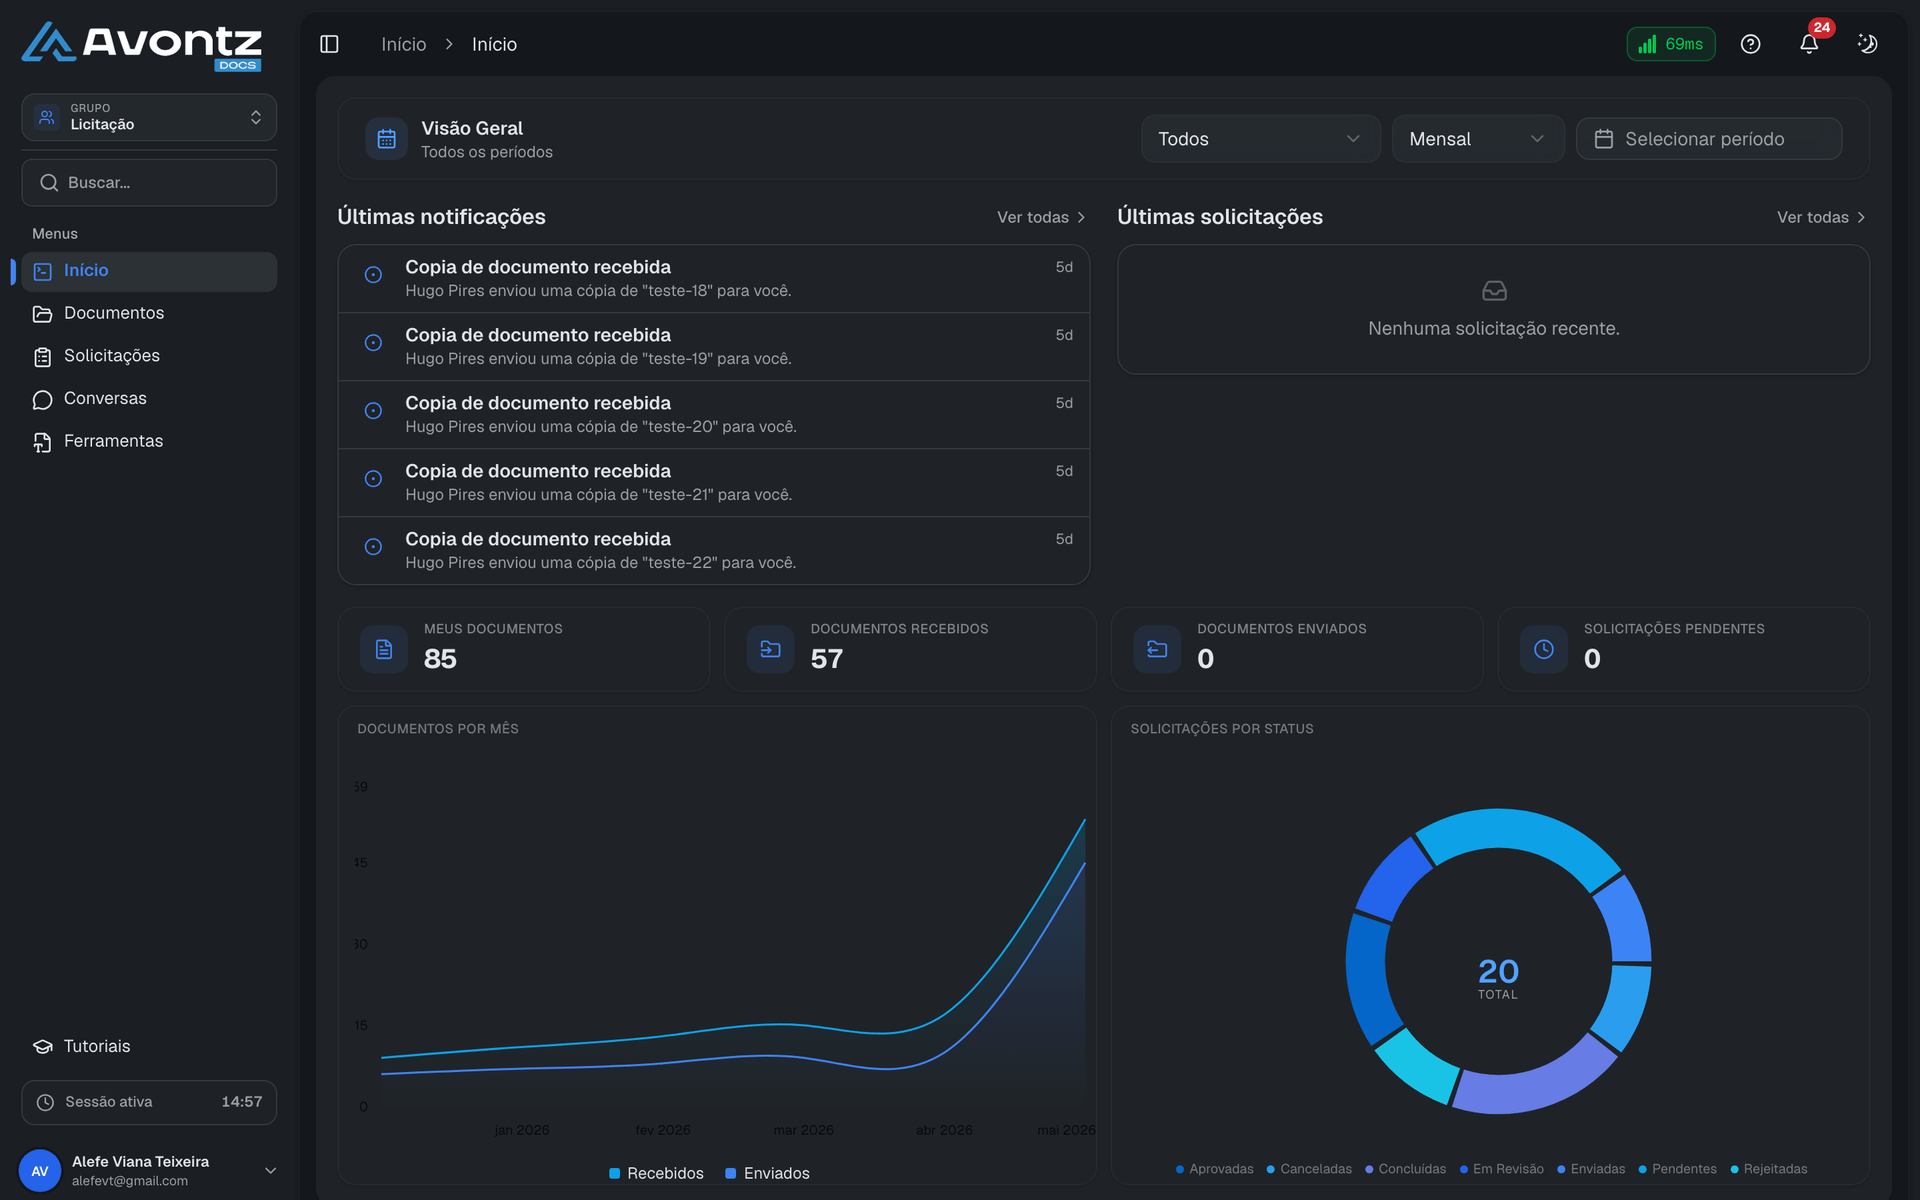Open the teste-22 copy notification
Screen dimensions: 1920x1200
pyautogui.click(x=714, y=551)
